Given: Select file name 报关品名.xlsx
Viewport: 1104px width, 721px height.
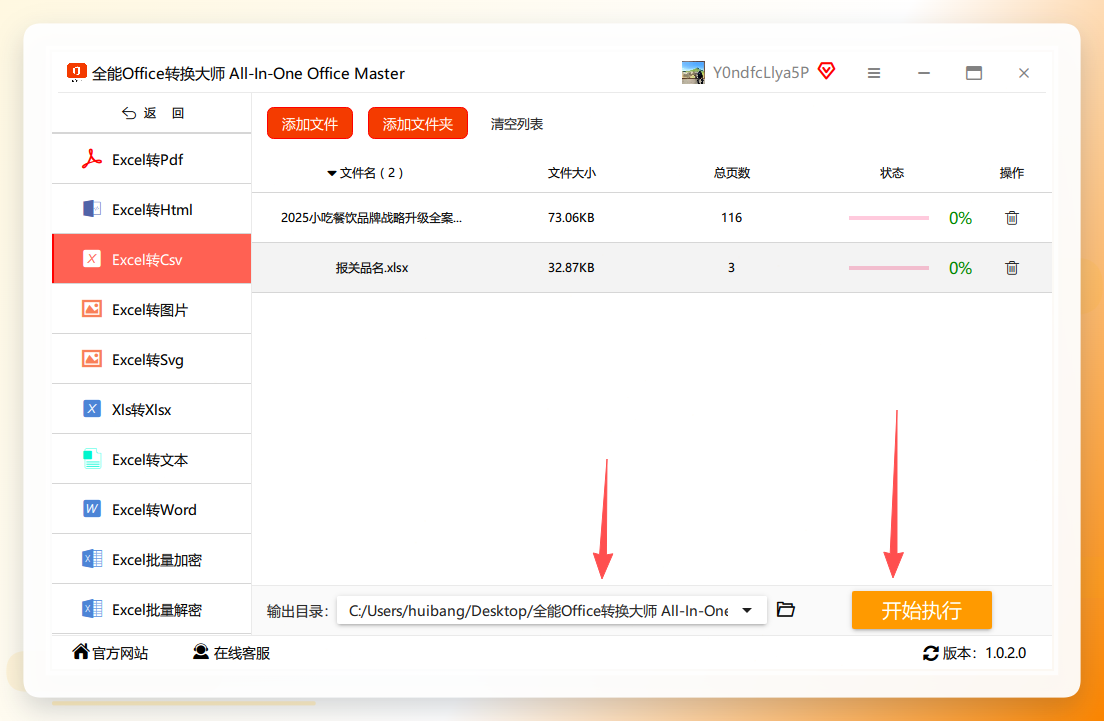Looking at the screenshot, I should [372, 268].
